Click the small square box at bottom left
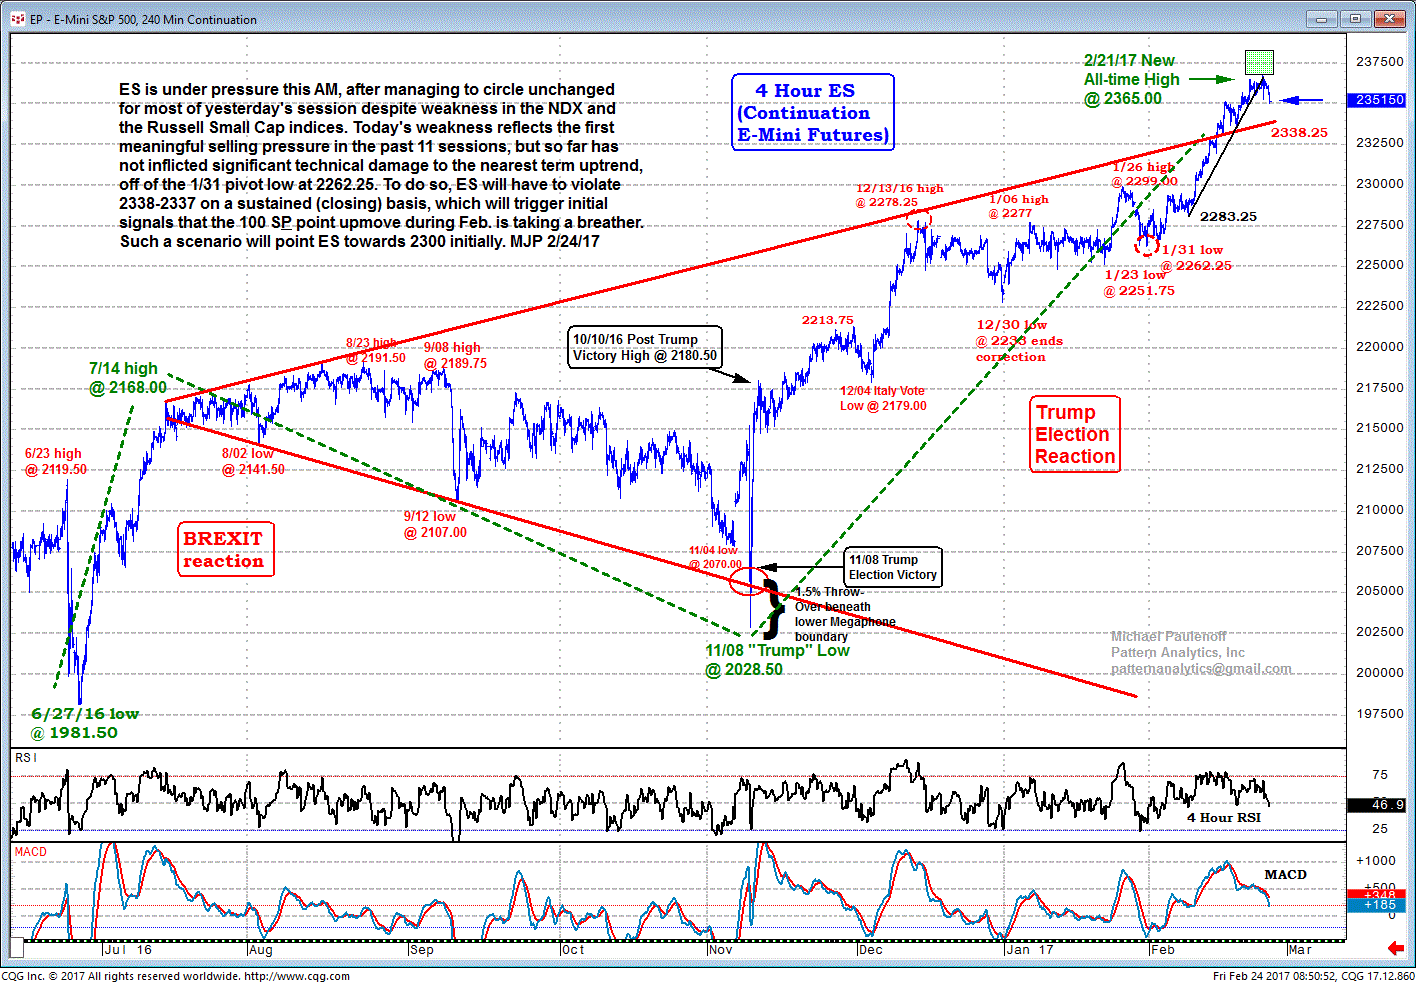Screen dimensions: 1416x984 pyautogui.click(x=16, y=948)
